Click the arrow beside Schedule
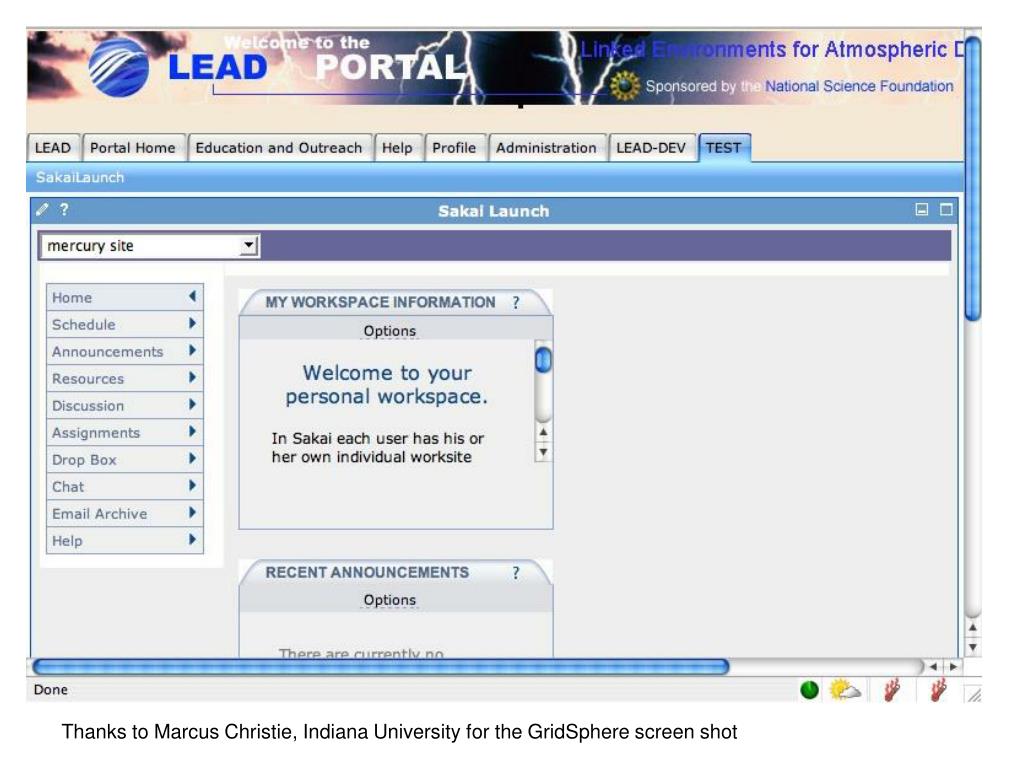 pos(192,323)
